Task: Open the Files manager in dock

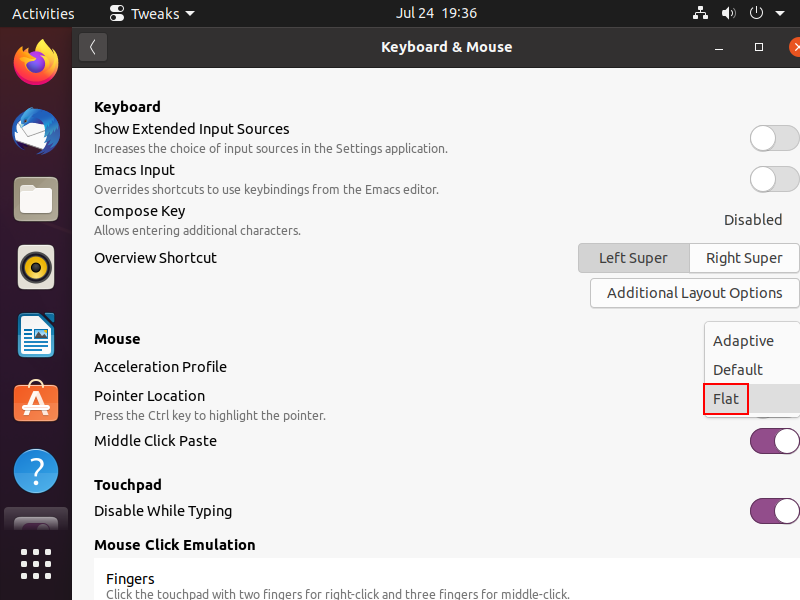Action: click(x=36, y=199)
